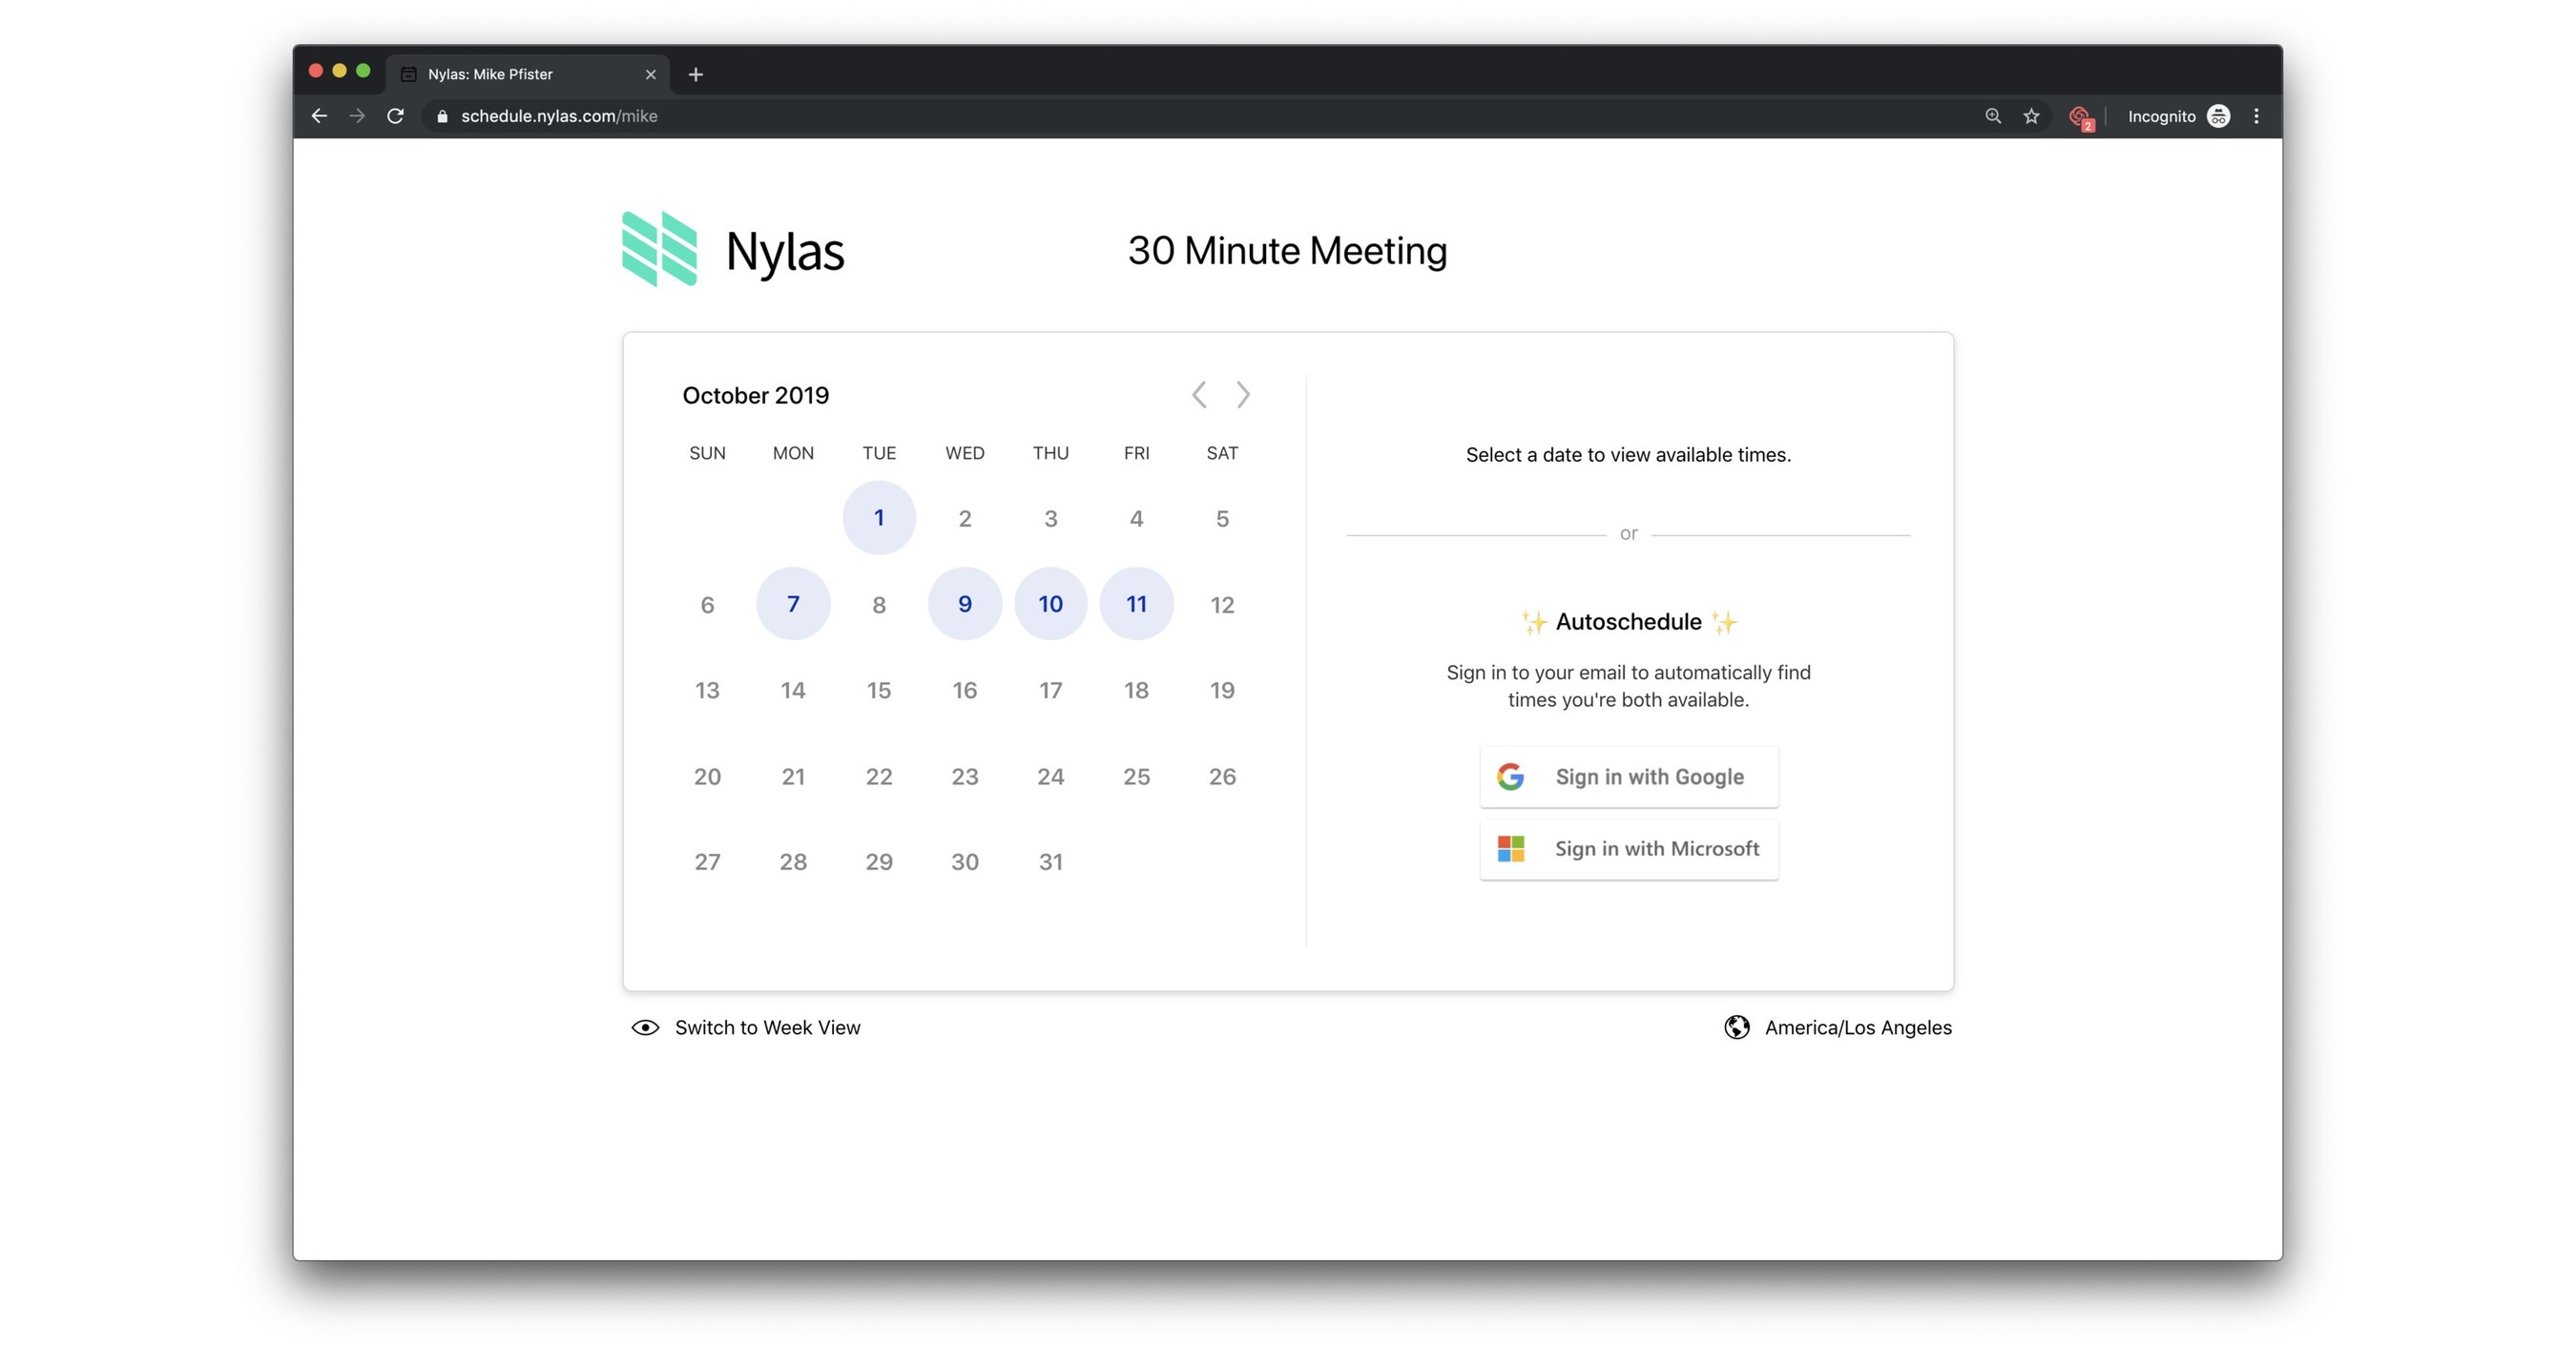Click the globe icon next to the timezone
2576x1348 pixels.
(1737, 1027)
